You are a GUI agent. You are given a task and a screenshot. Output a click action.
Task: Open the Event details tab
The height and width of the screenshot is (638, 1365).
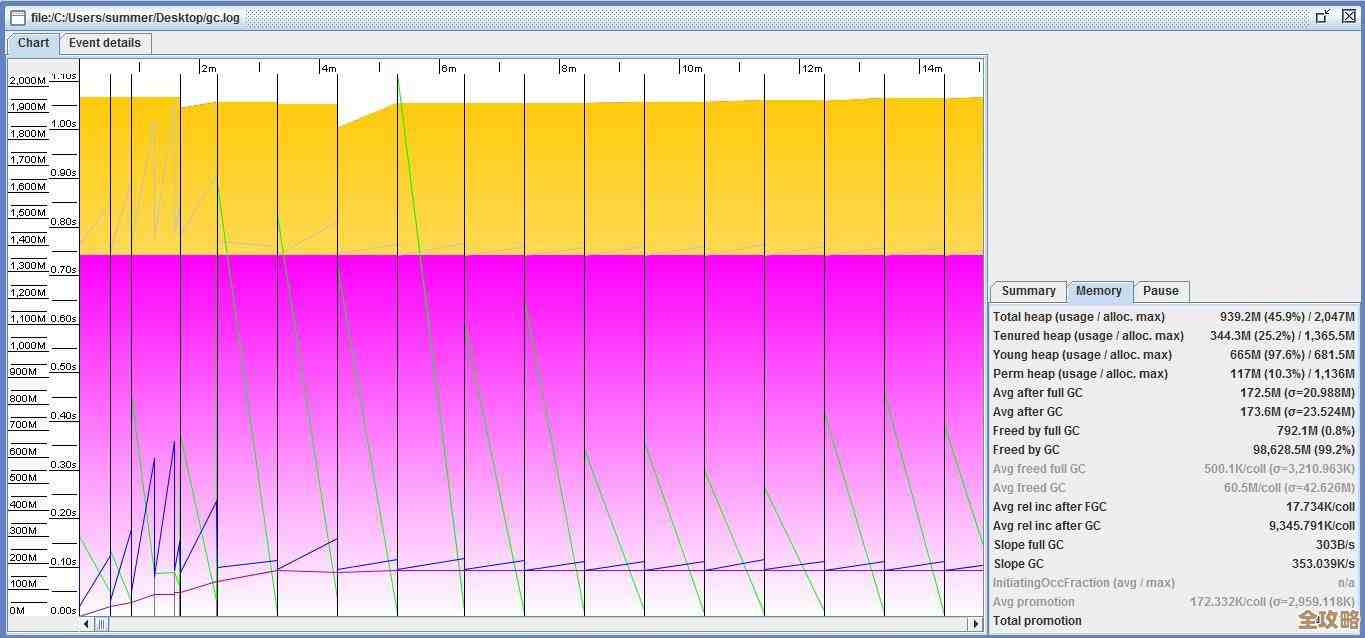pyautogui.click(x=105, y=43)
